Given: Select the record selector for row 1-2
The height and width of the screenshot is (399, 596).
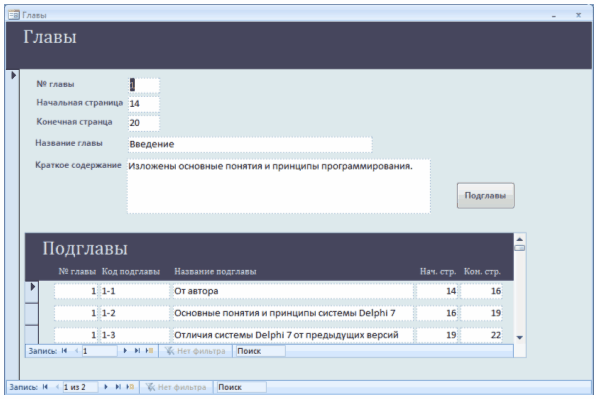Looking at the screenshot, I should click(x=32, y=314).
